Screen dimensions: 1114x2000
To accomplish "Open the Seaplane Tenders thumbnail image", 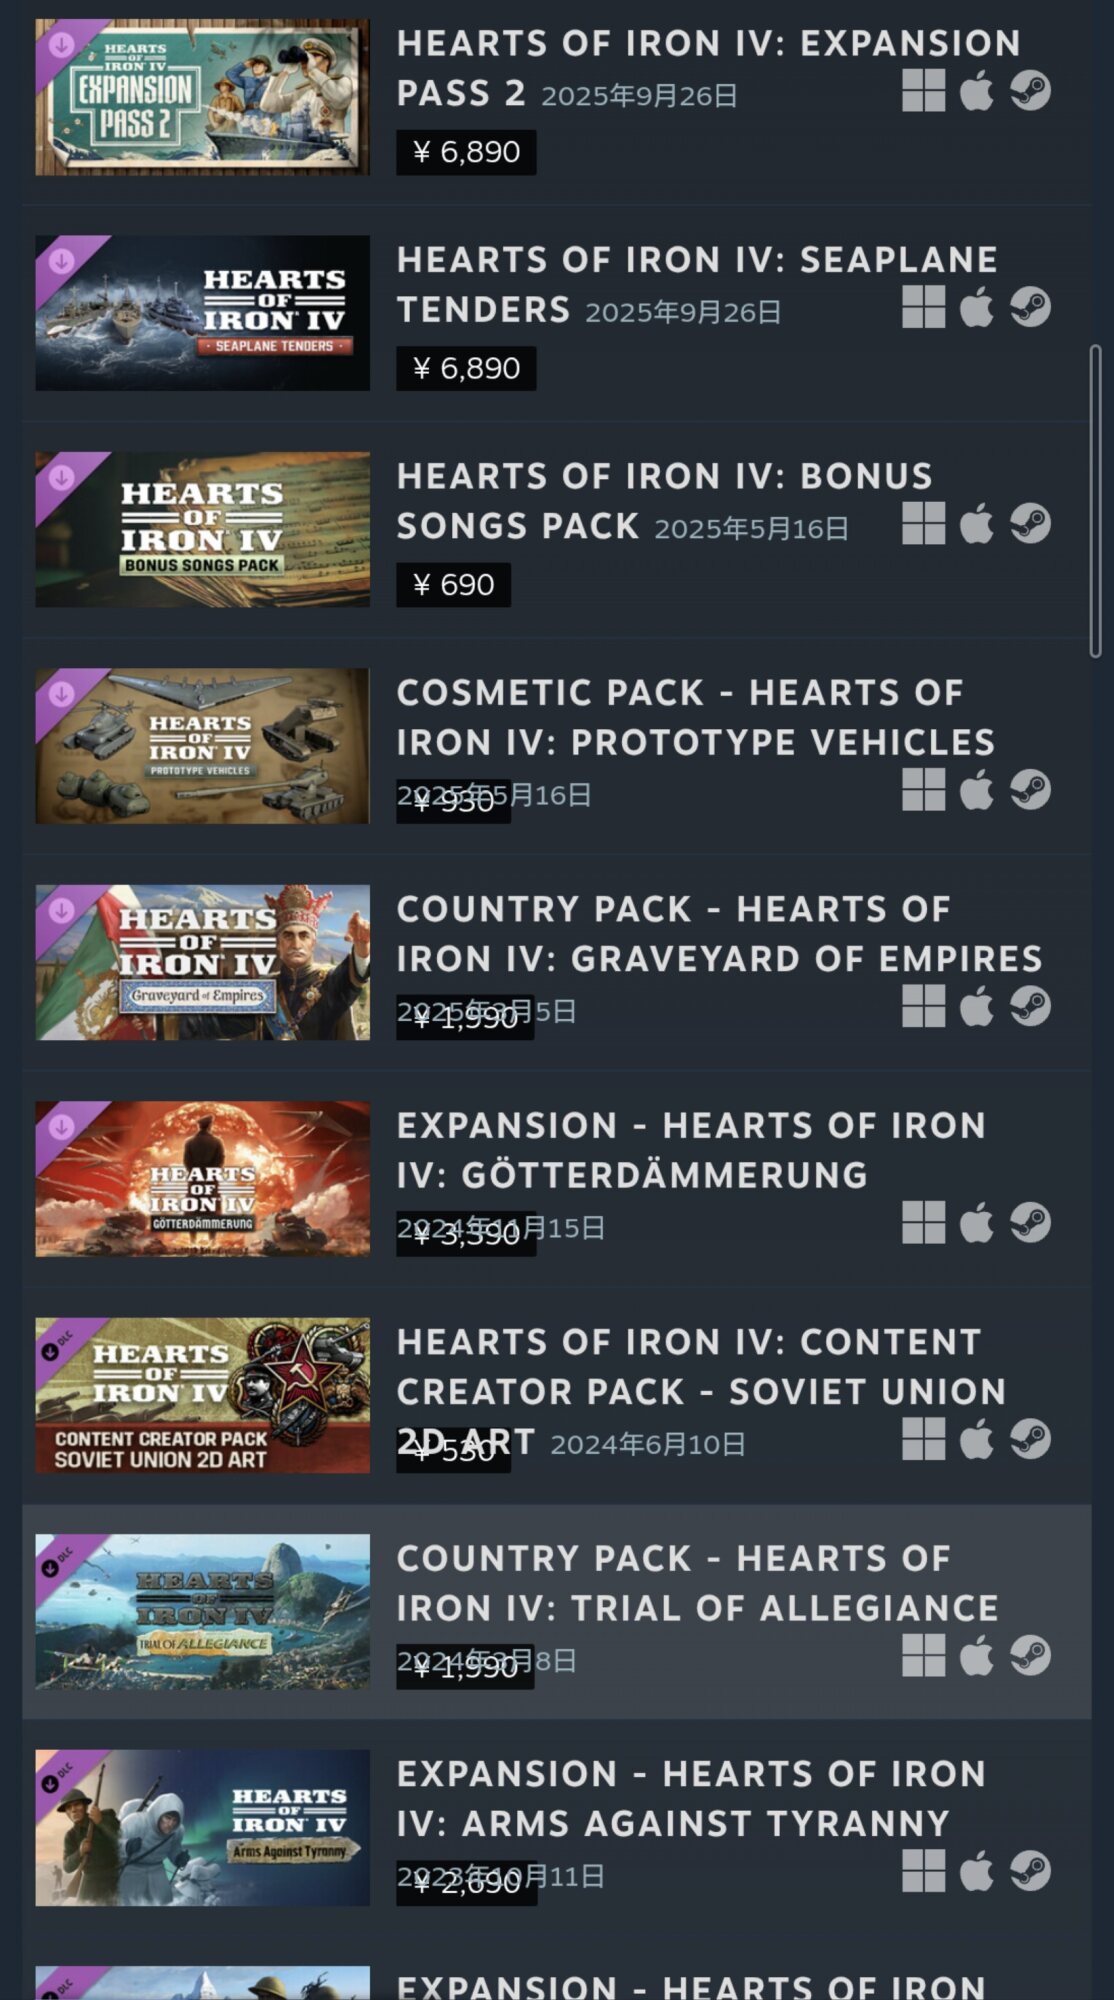I will (202, 313).
